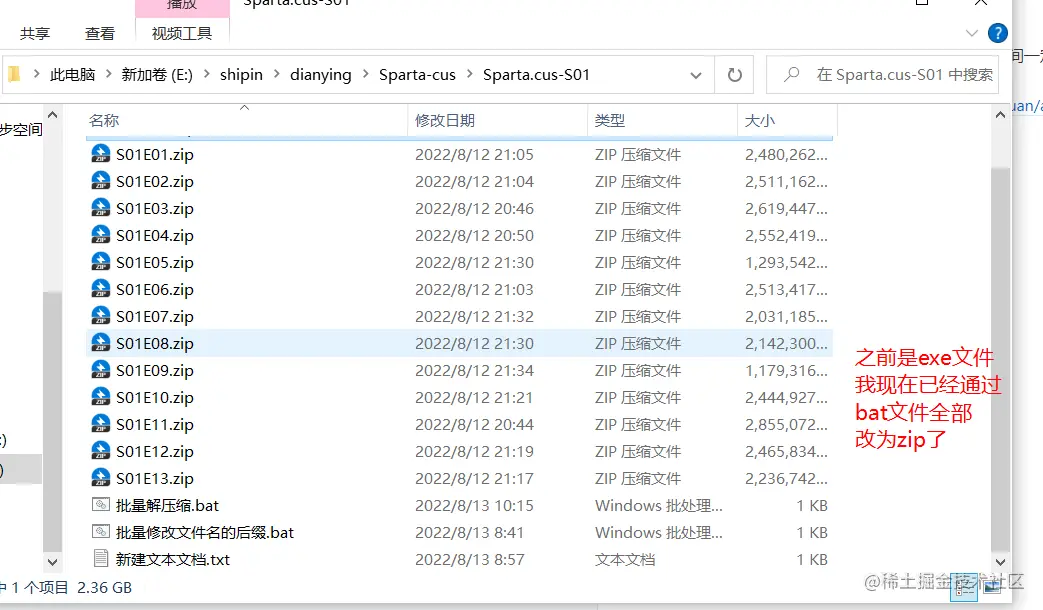This screenshot has width=1043, height=610.
Task: Select the S01E07.zip file icon
Action: pyautogui.click(x=100, y=316)
